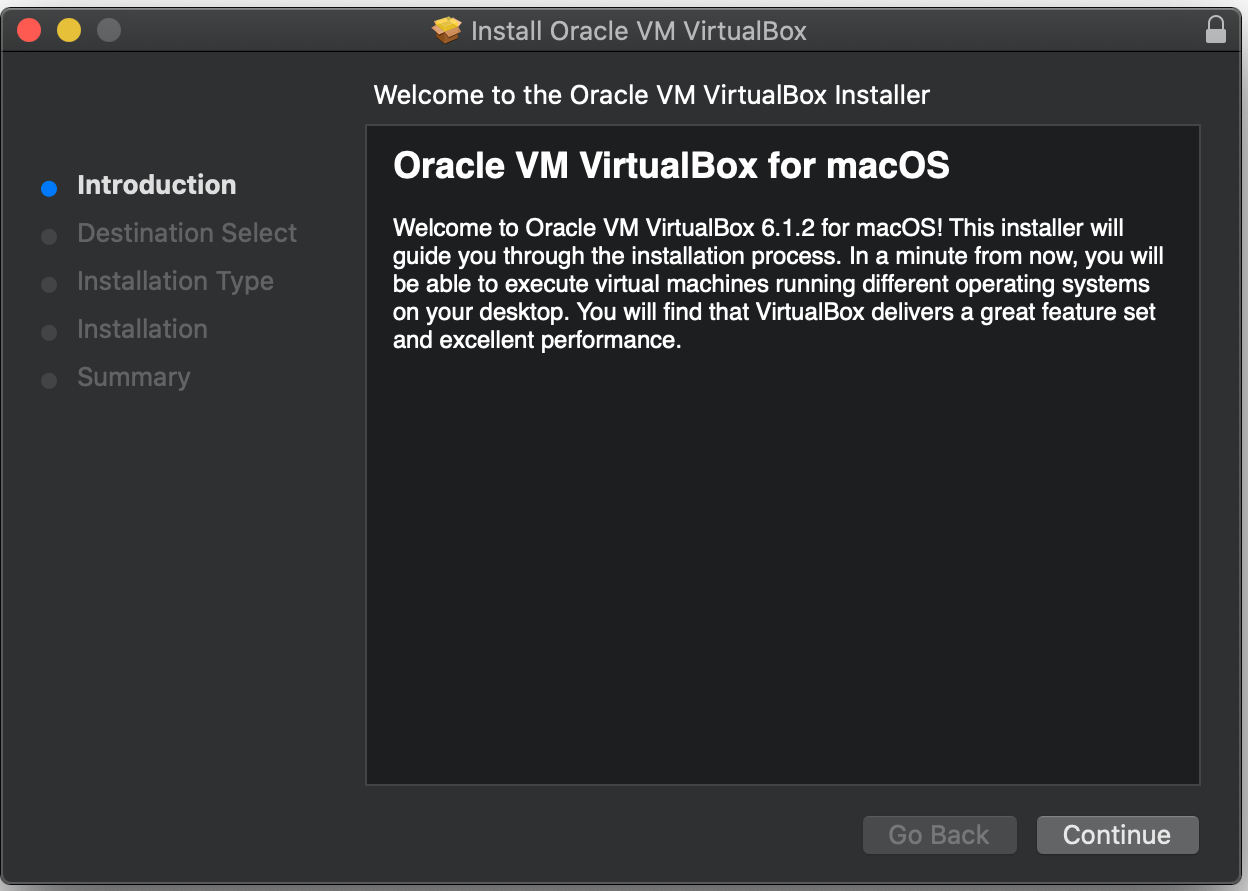Select the Destination Select step label
1248x891 pixels.
(187, 233)
